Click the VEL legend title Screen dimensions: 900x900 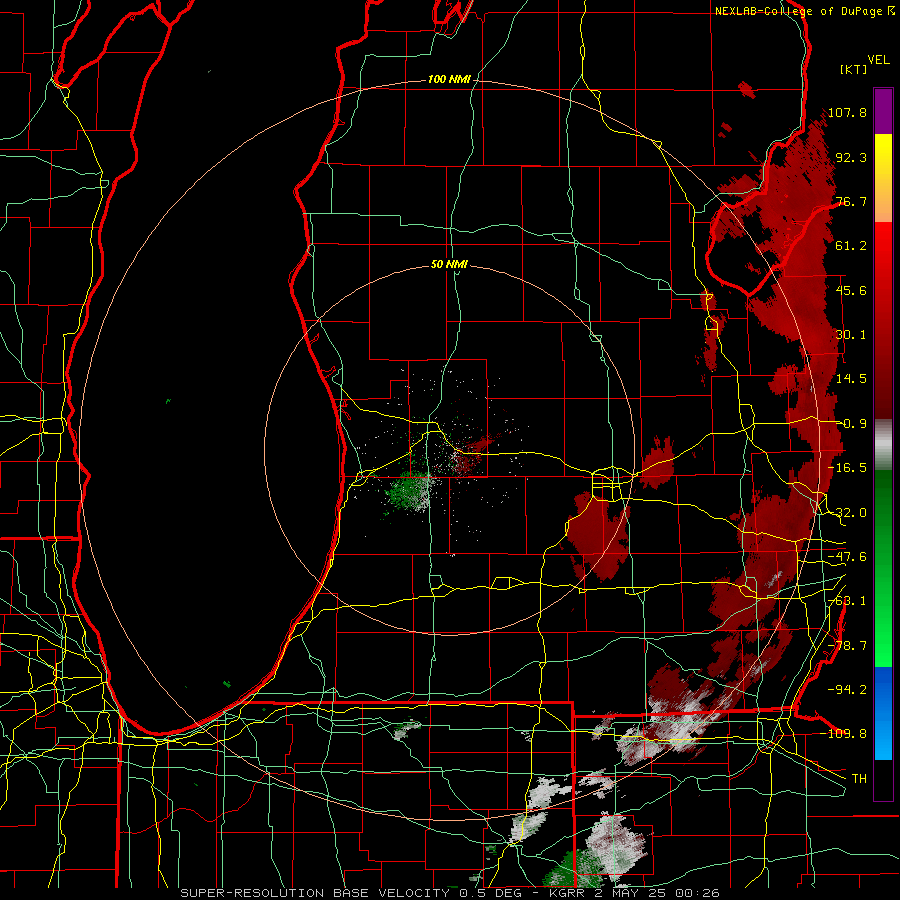click(878, 60)
